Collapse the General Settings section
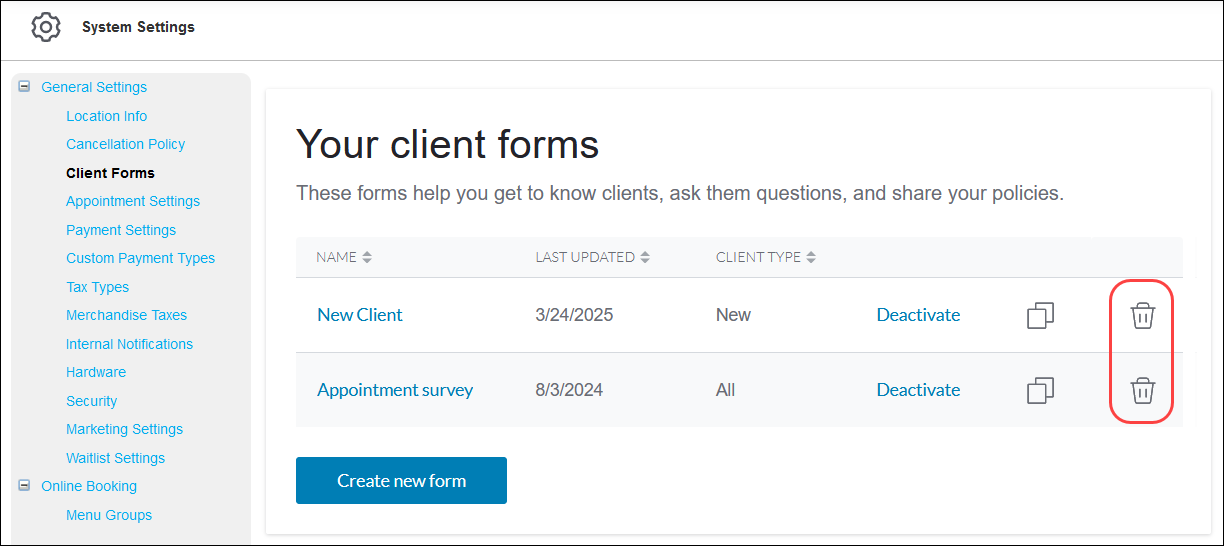This screenshot has height=546, width=1224. pyautogui.click(x=24, y=87)
